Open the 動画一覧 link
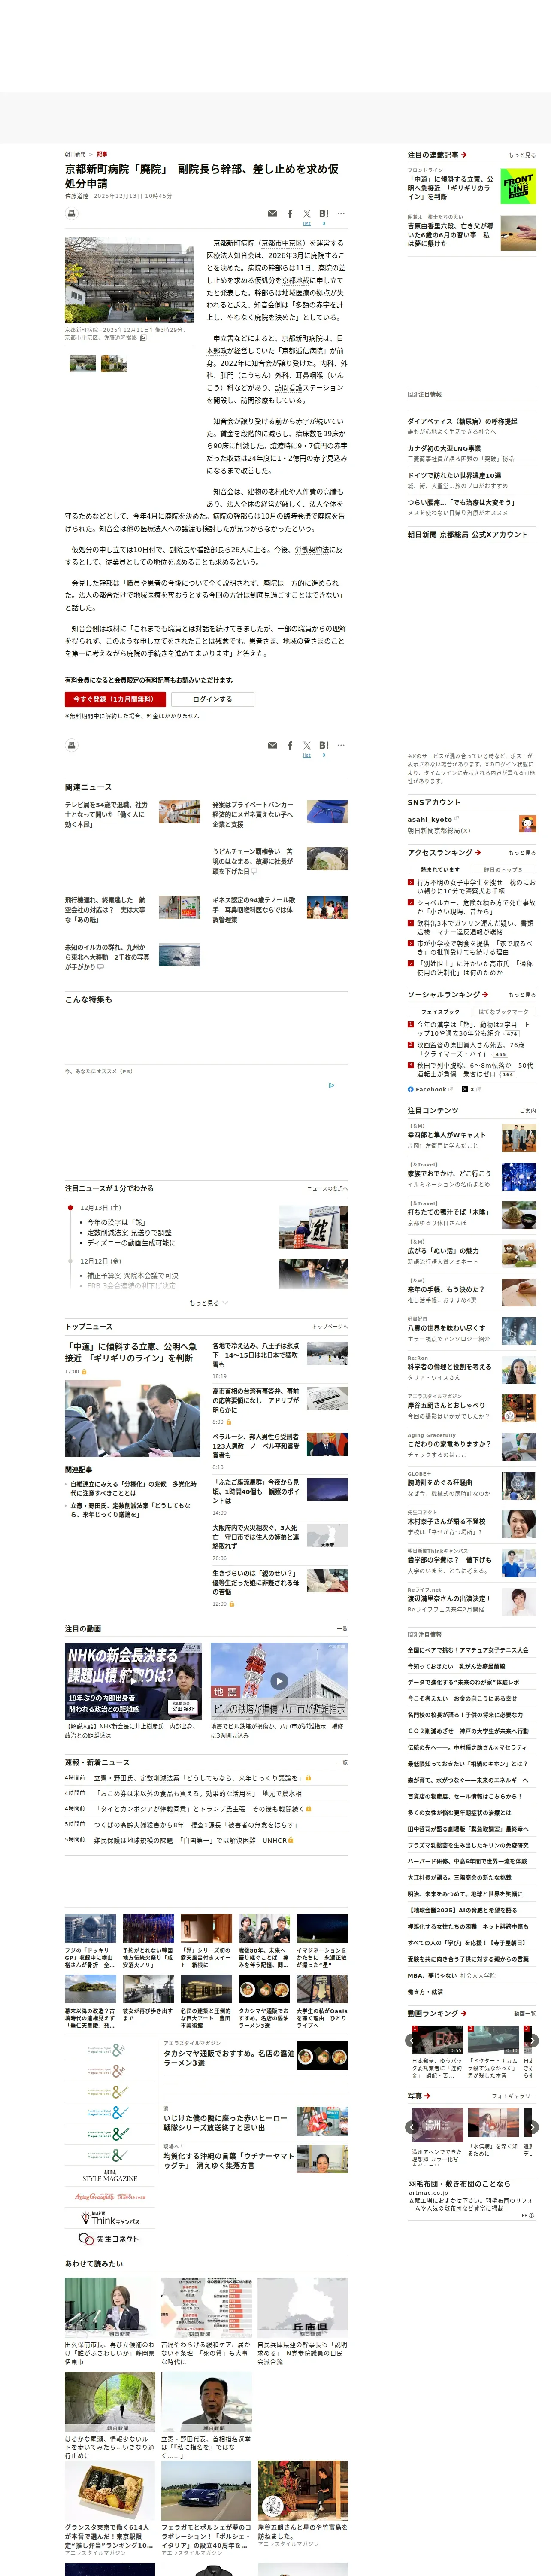The width and height of the screenshot is (551, 2576). tap(525, 2013)
